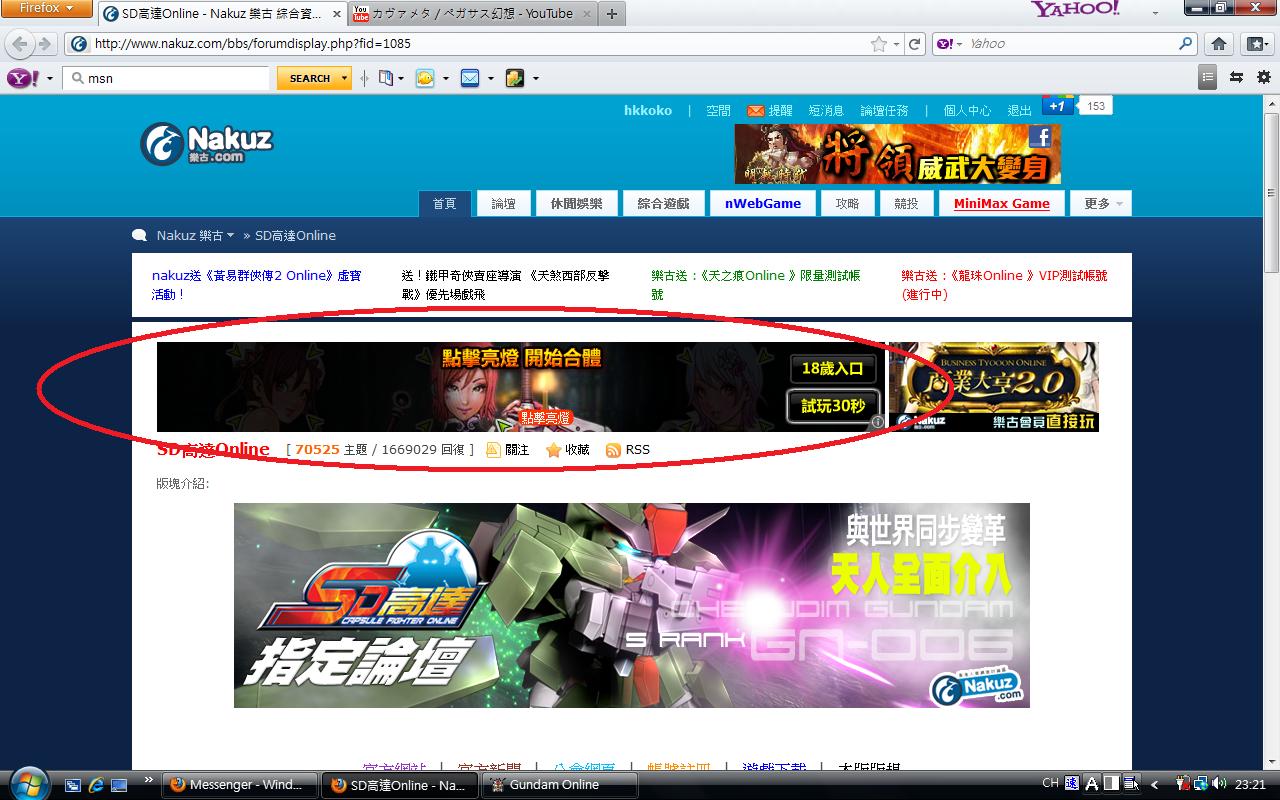Click the Firefox home icon
Viewport: 1280px width, 800px height.
1218,44
